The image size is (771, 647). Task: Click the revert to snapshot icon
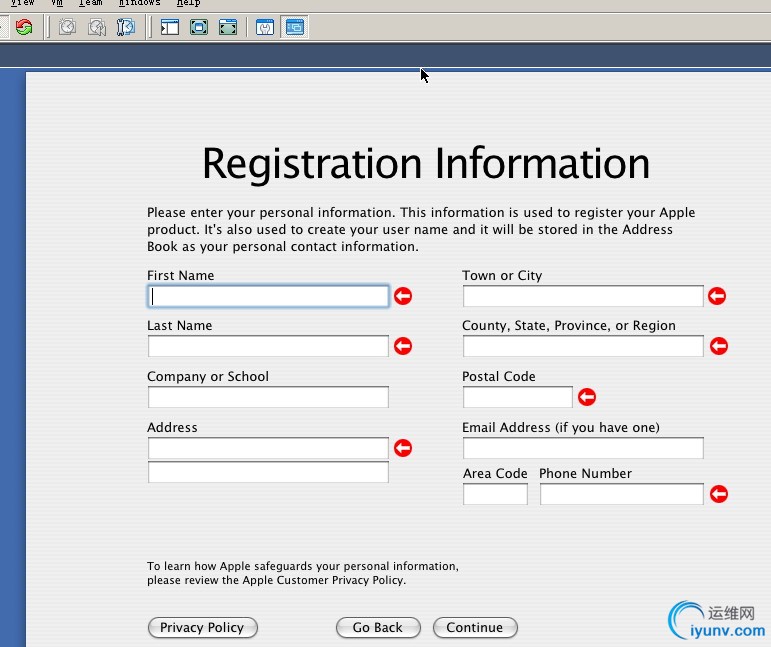pos(97,27)
